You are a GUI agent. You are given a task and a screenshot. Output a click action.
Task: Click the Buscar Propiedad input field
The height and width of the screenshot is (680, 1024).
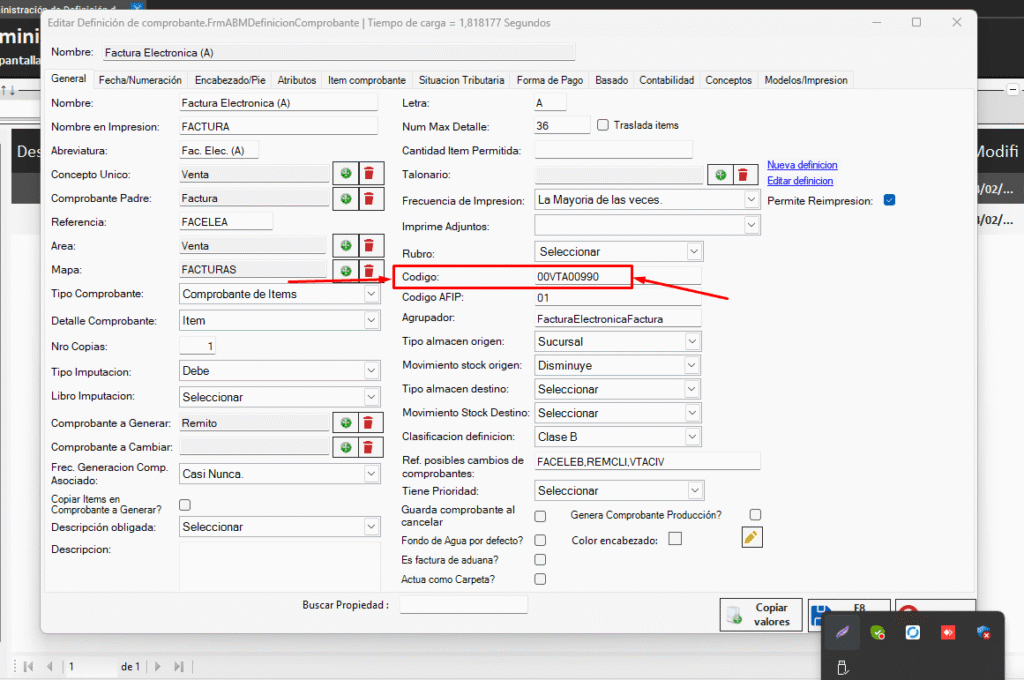pos(462,605)
